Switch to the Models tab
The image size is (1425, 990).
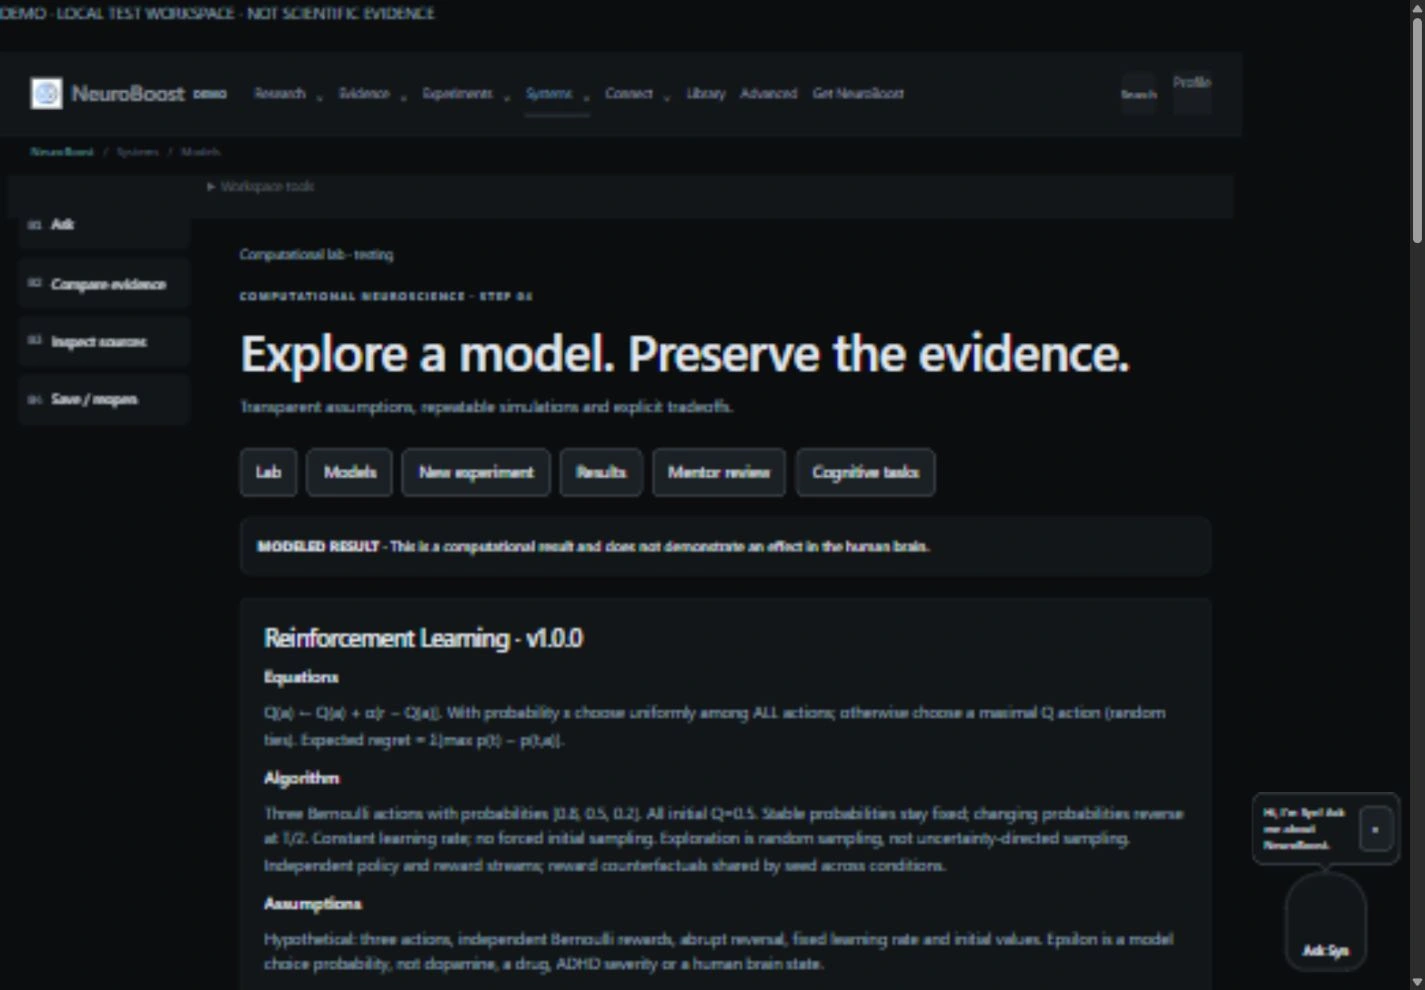click(x=349, y=472)
